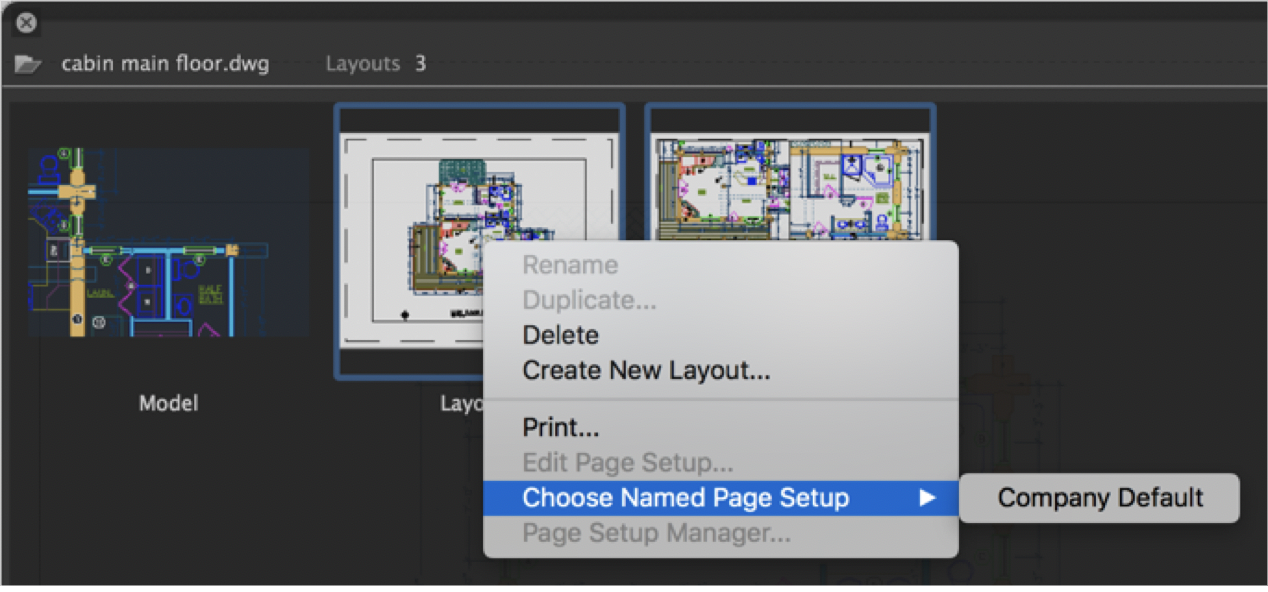This screenshot has height=592, width=1268.
Task: Select the Model thumbnail preview
Action: (168, 242)
